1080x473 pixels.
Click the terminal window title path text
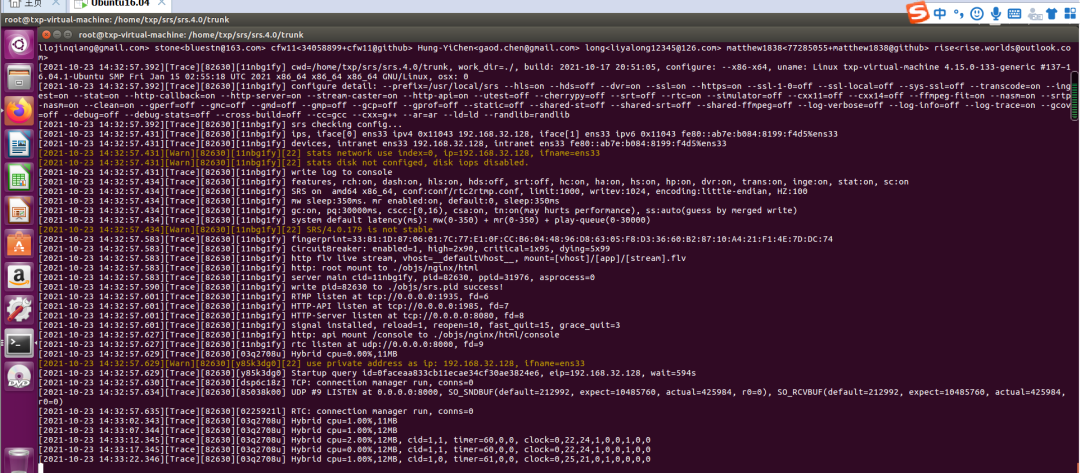(191, 34)
